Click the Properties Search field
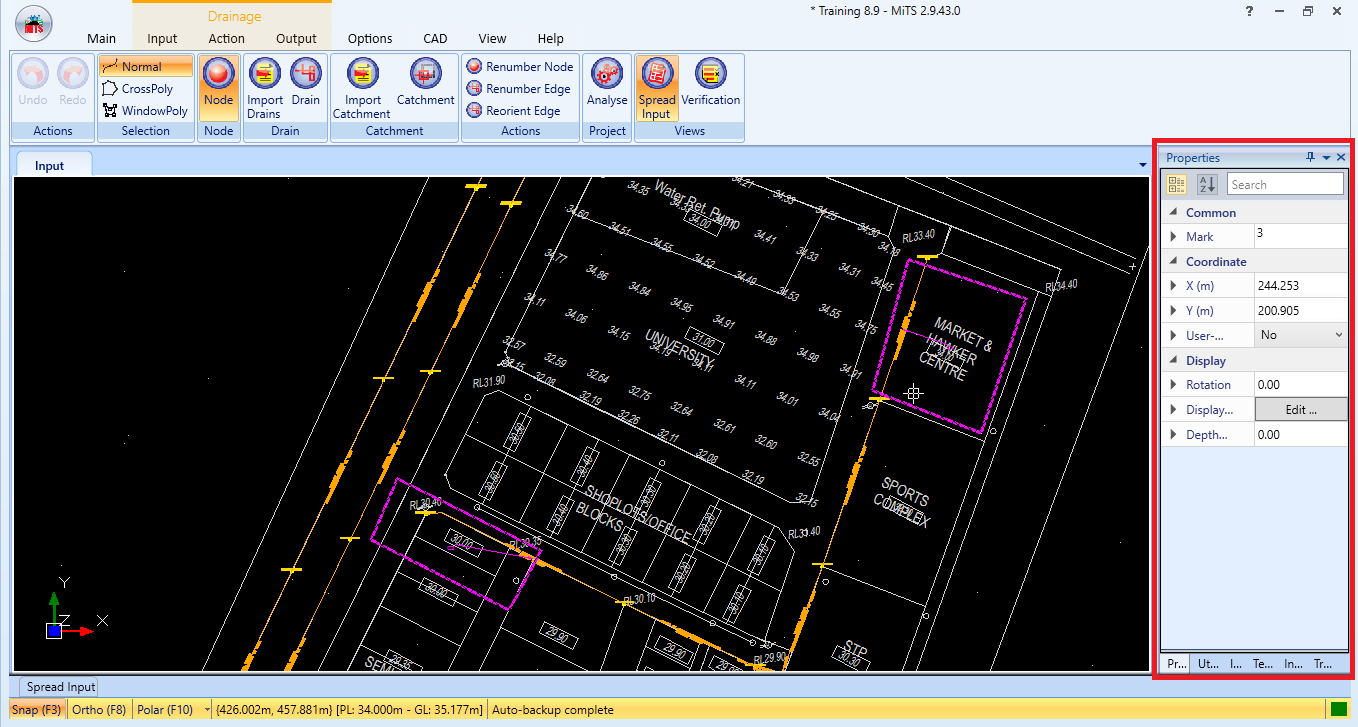 [x=1285, y=184]
